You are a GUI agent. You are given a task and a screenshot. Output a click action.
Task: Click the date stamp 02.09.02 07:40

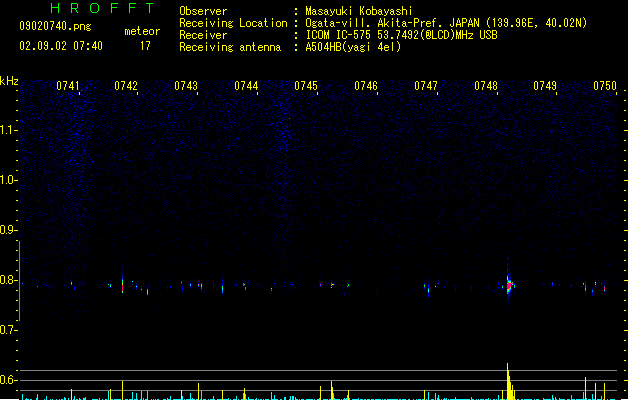point(61,46)
